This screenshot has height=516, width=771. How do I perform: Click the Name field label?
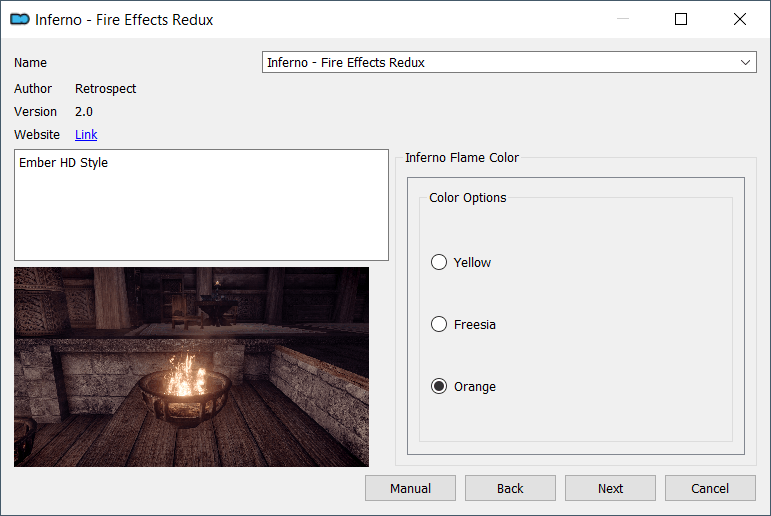coord(30,62)
